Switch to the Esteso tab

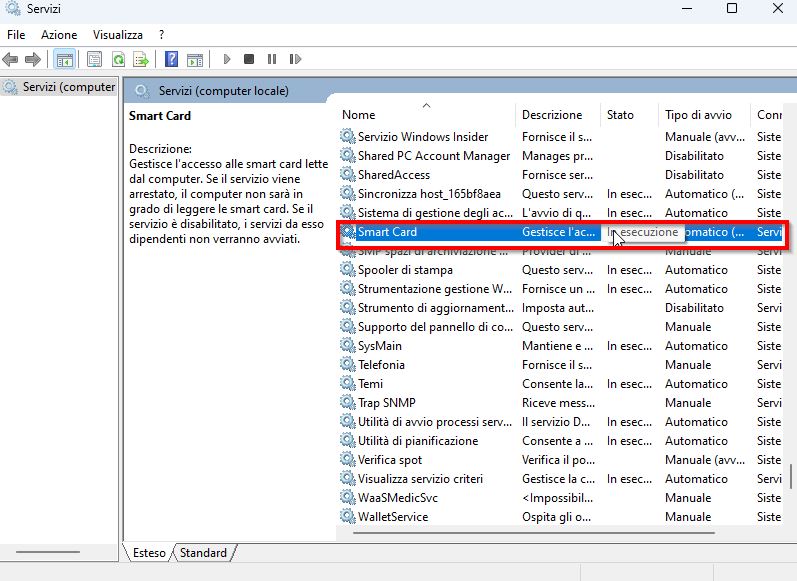tap(149, 553)
